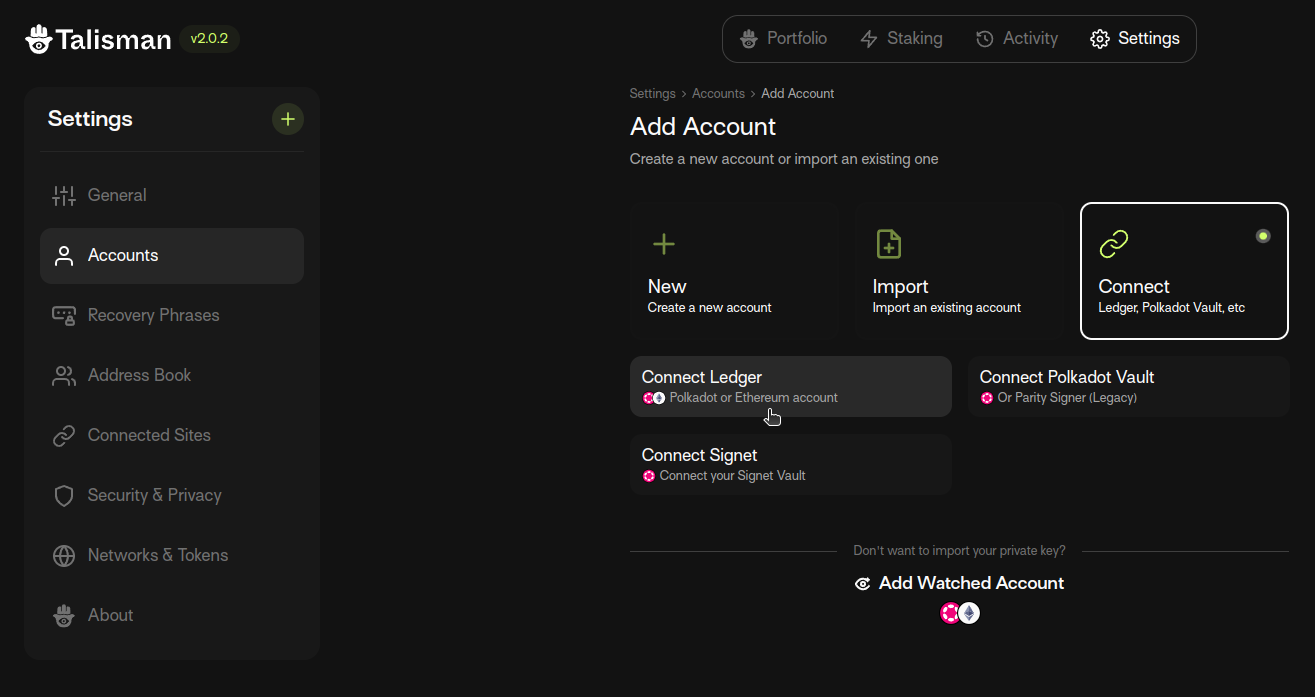Screen dimensions: 1315x697
Task: Open the About page in sidebar
Action: click(172, 616)
